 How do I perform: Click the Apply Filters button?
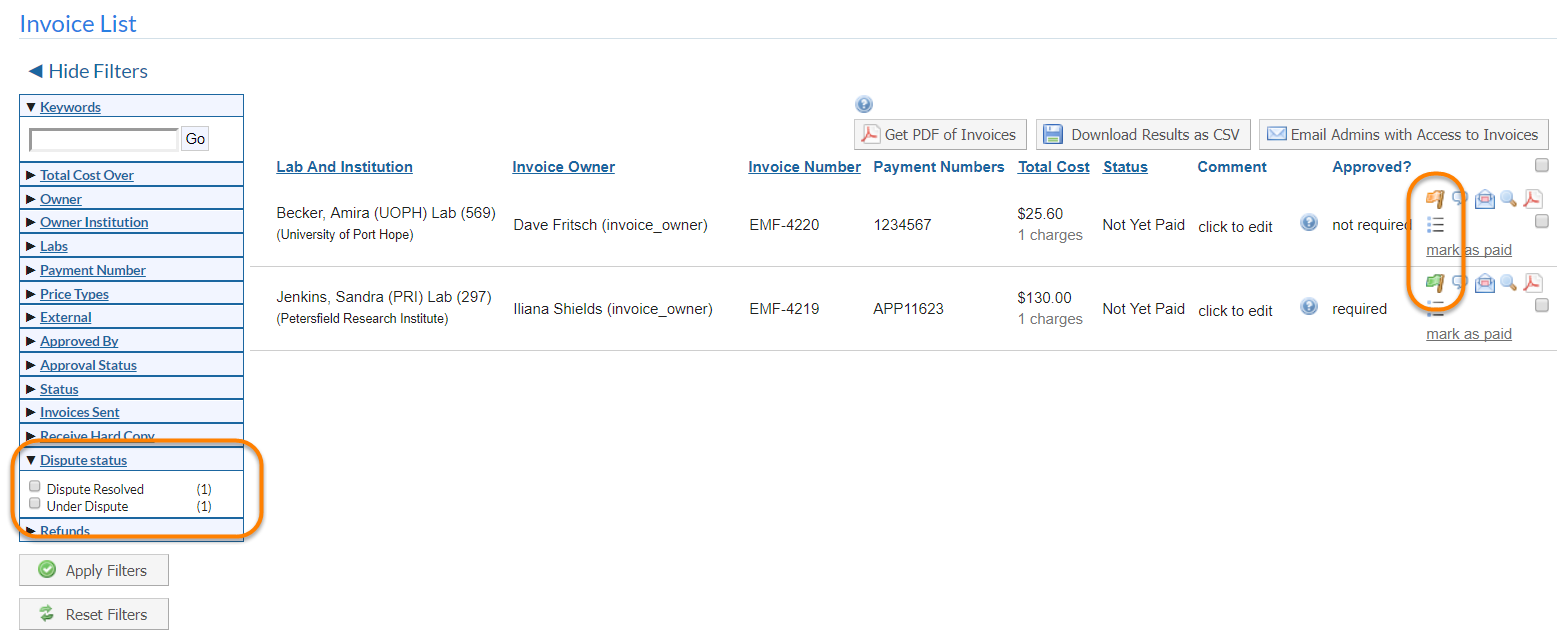click(x=94, y=570)
